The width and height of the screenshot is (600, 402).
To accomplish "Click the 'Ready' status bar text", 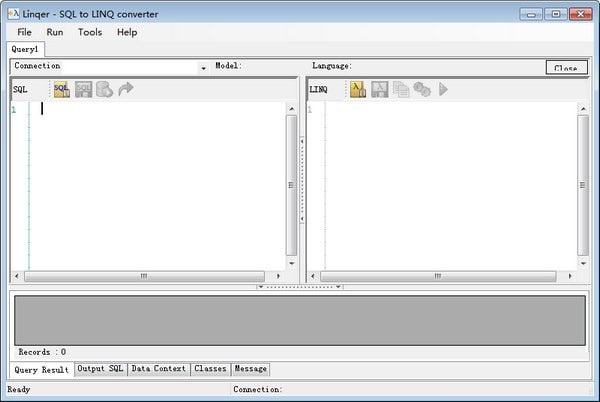I will [18, 390].
